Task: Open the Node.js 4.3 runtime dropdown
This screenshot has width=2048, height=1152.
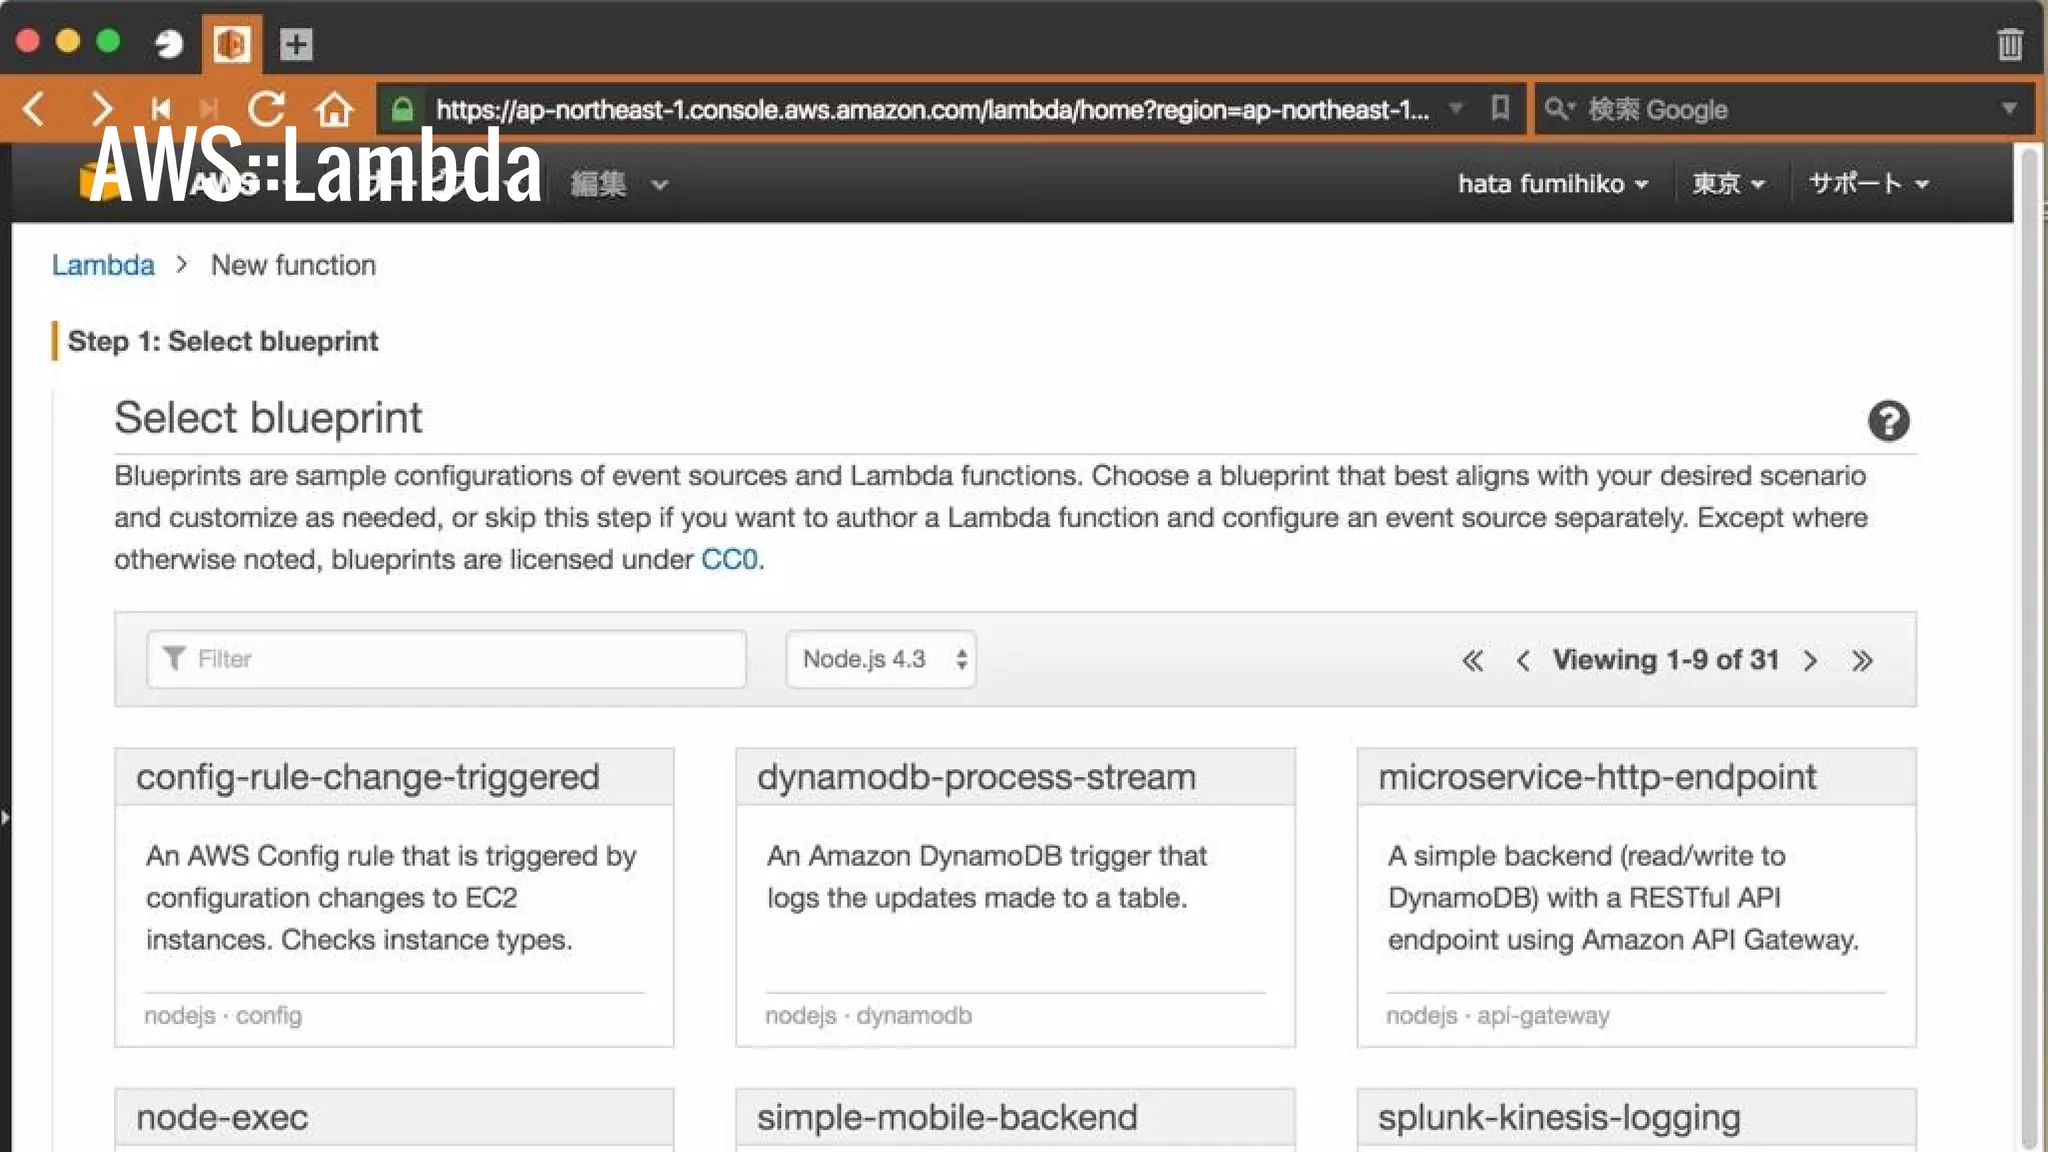Action: pos(881,659)
